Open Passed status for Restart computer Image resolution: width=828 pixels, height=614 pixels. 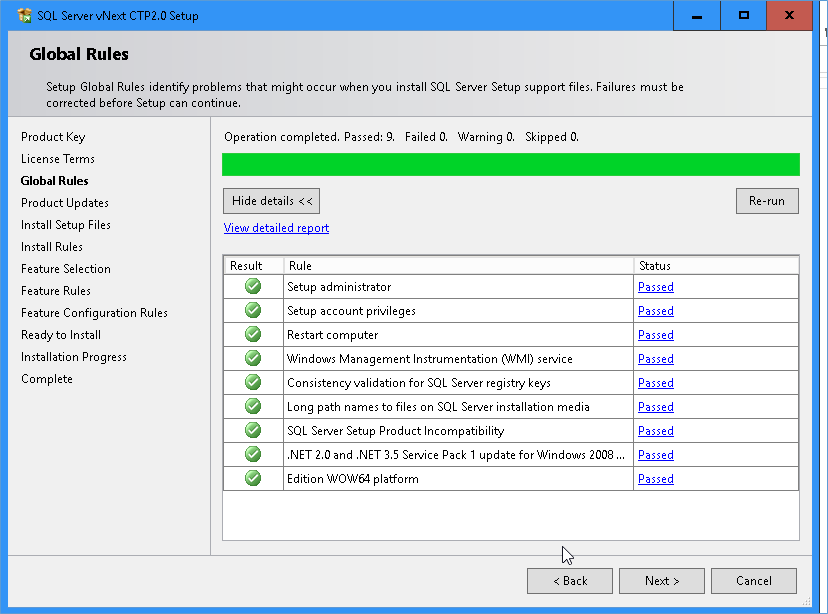[656, 335]
